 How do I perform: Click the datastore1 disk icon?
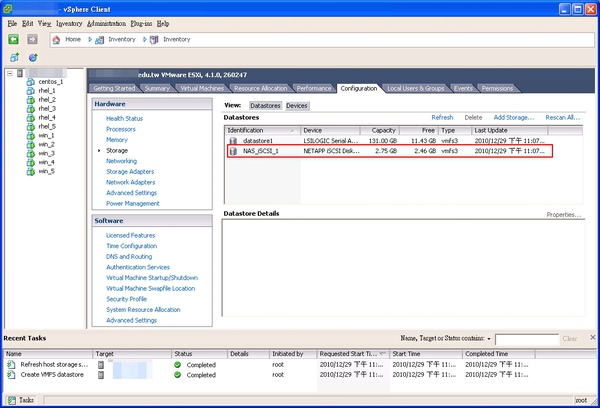pyautogui.click(x=233, y=141)
